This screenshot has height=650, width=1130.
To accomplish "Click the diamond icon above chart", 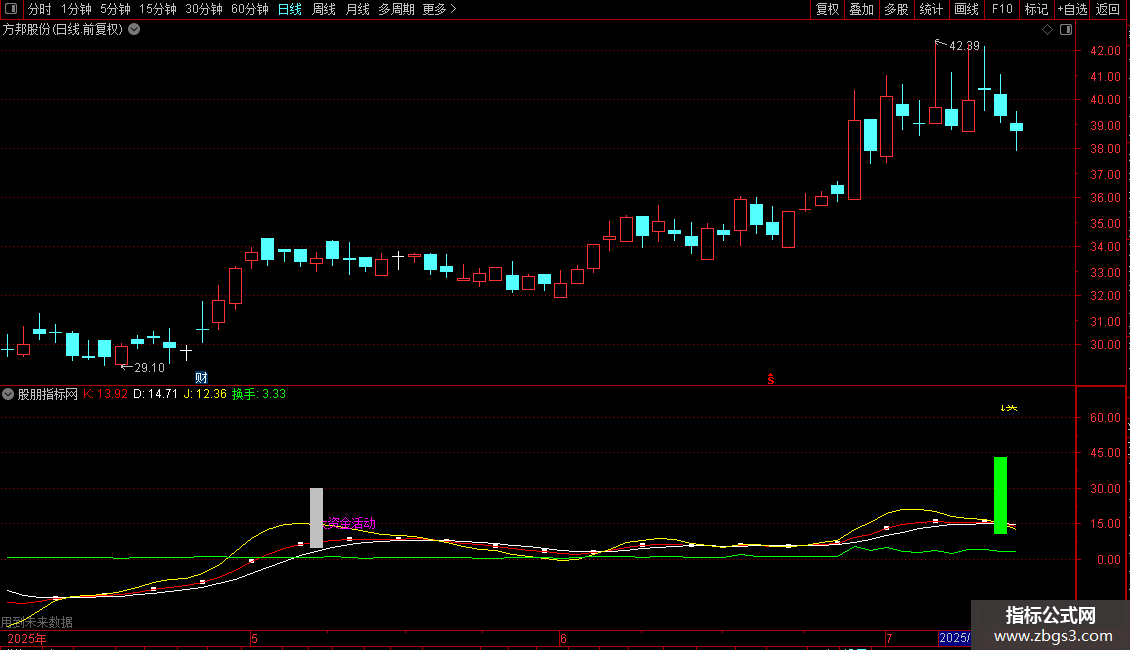I will (x=1048, y=30).
